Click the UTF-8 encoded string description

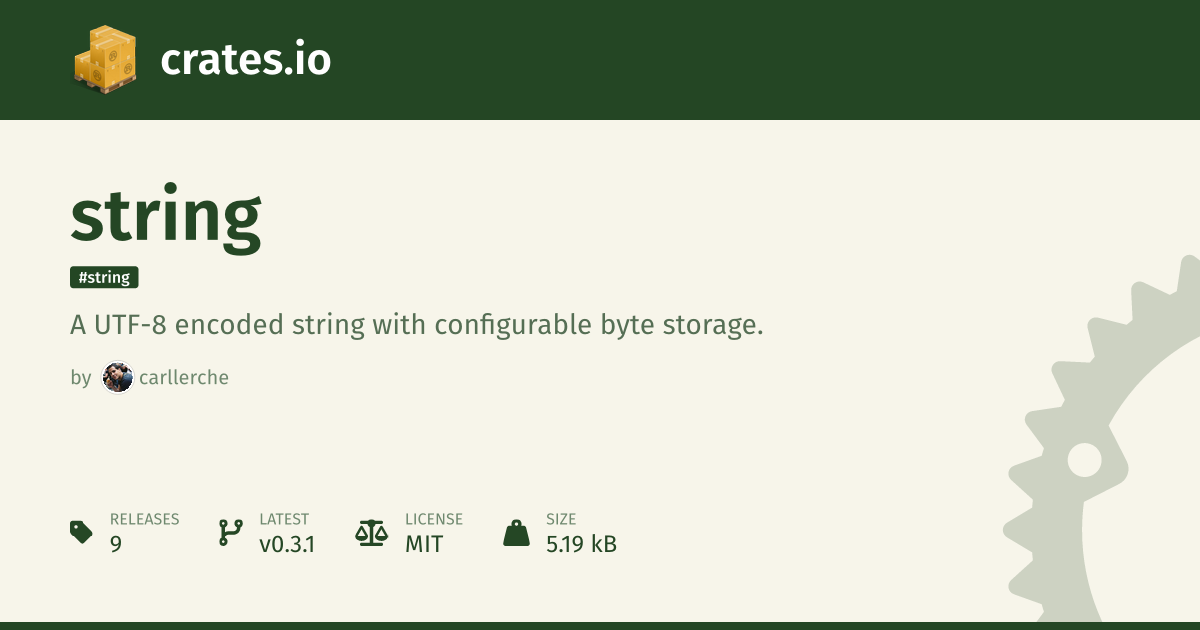(x=416, y=325)
